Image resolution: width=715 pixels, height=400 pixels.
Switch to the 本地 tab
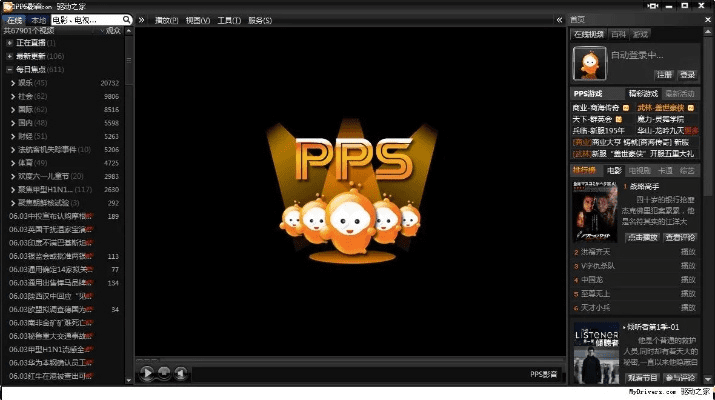(39, 20)
